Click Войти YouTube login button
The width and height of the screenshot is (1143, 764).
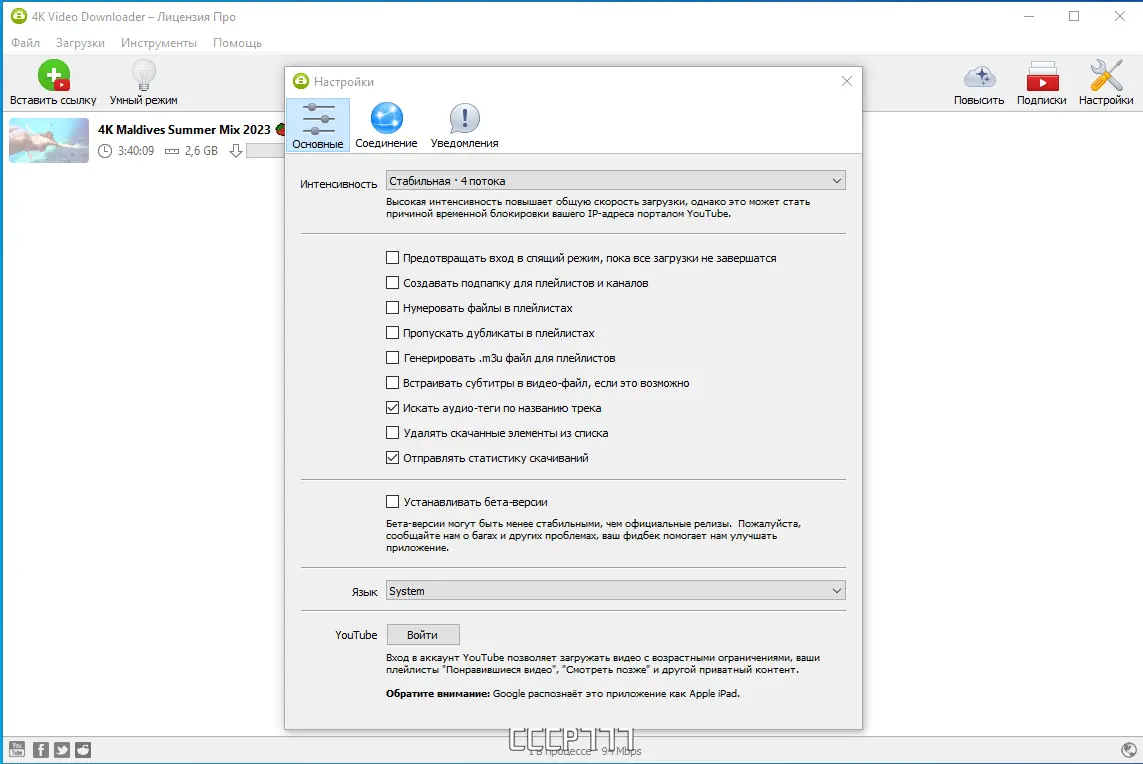[x=423, y=635]
